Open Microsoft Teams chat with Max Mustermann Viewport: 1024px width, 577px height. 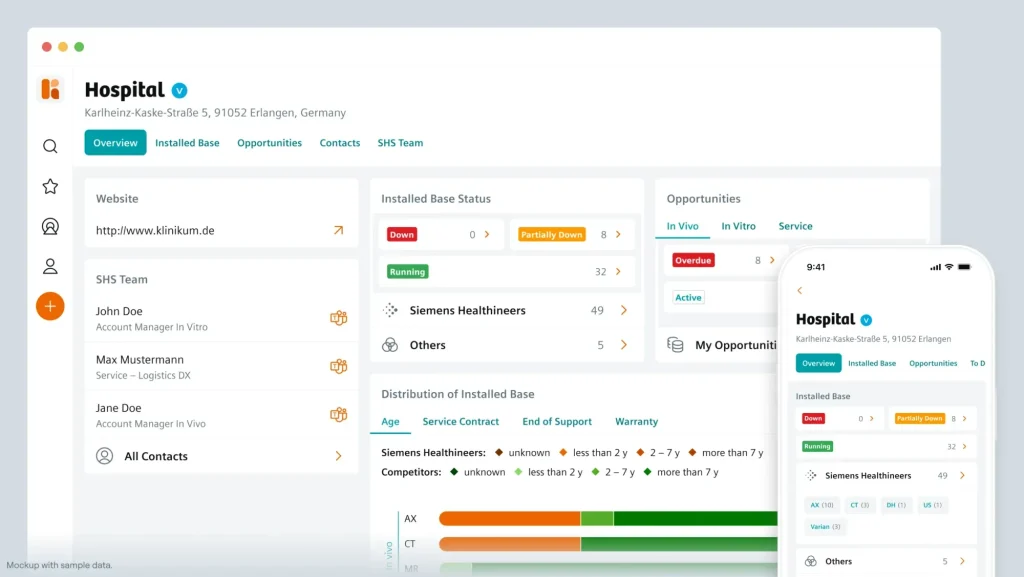pos(338,367)
